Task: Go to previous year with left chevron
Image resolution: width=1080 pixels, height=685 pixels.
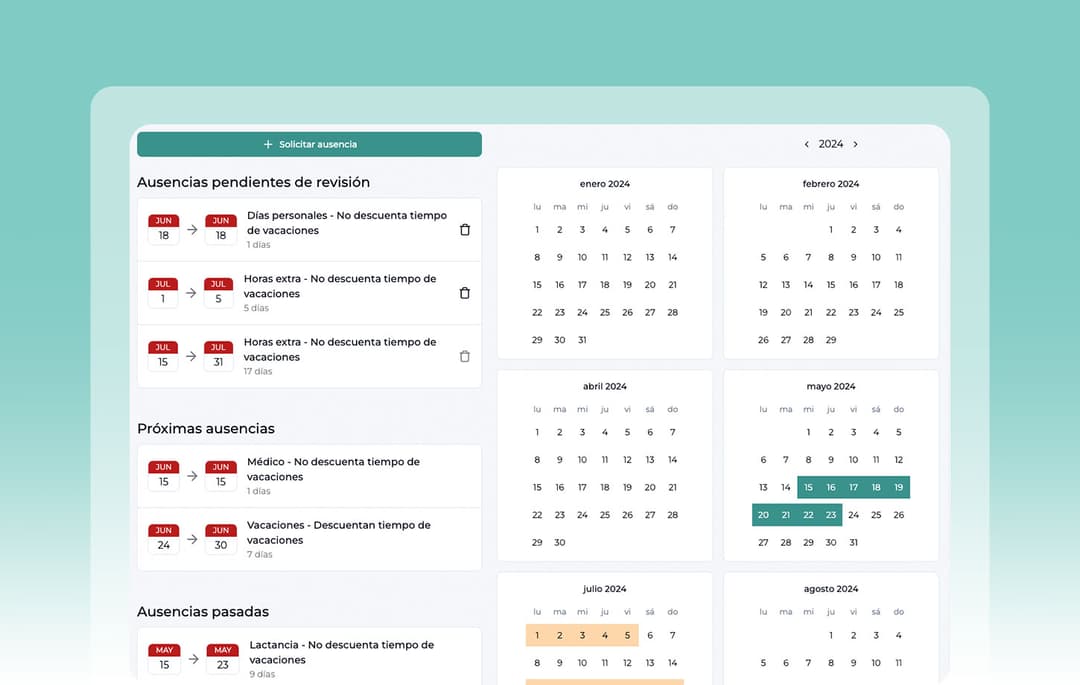Action: point(807,144)
